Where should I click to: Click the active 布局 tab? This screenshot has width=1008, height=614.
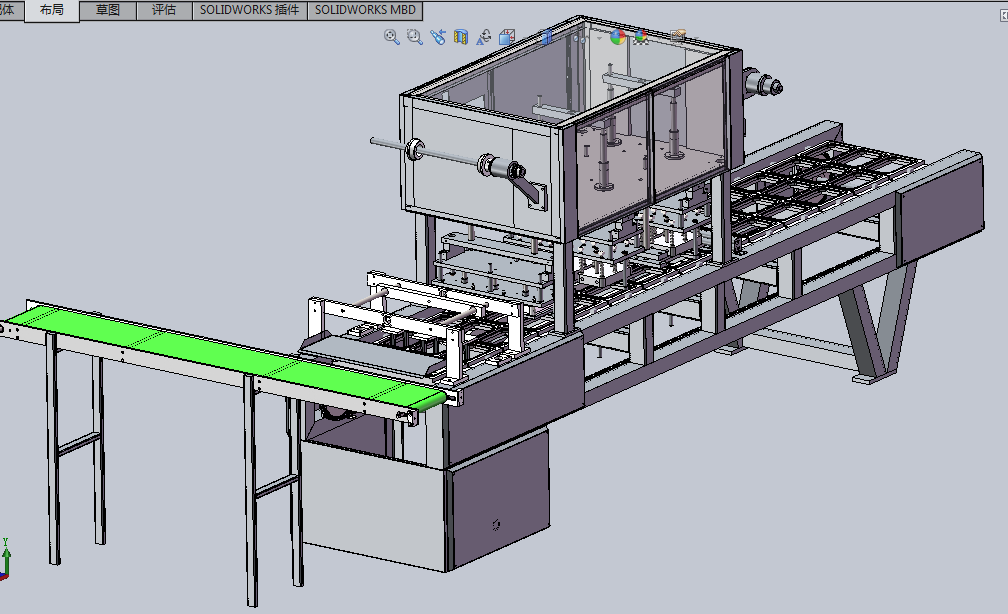point(52,11)
